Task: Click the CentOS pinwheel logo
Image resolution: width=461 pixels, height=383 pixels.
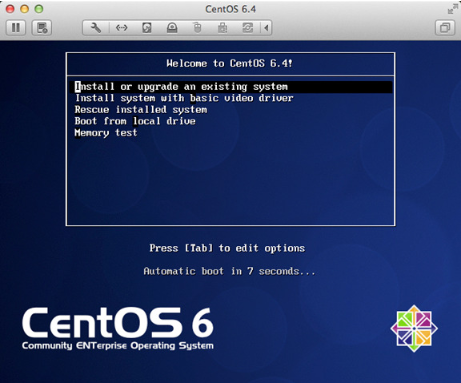Action: pos(414,328)
